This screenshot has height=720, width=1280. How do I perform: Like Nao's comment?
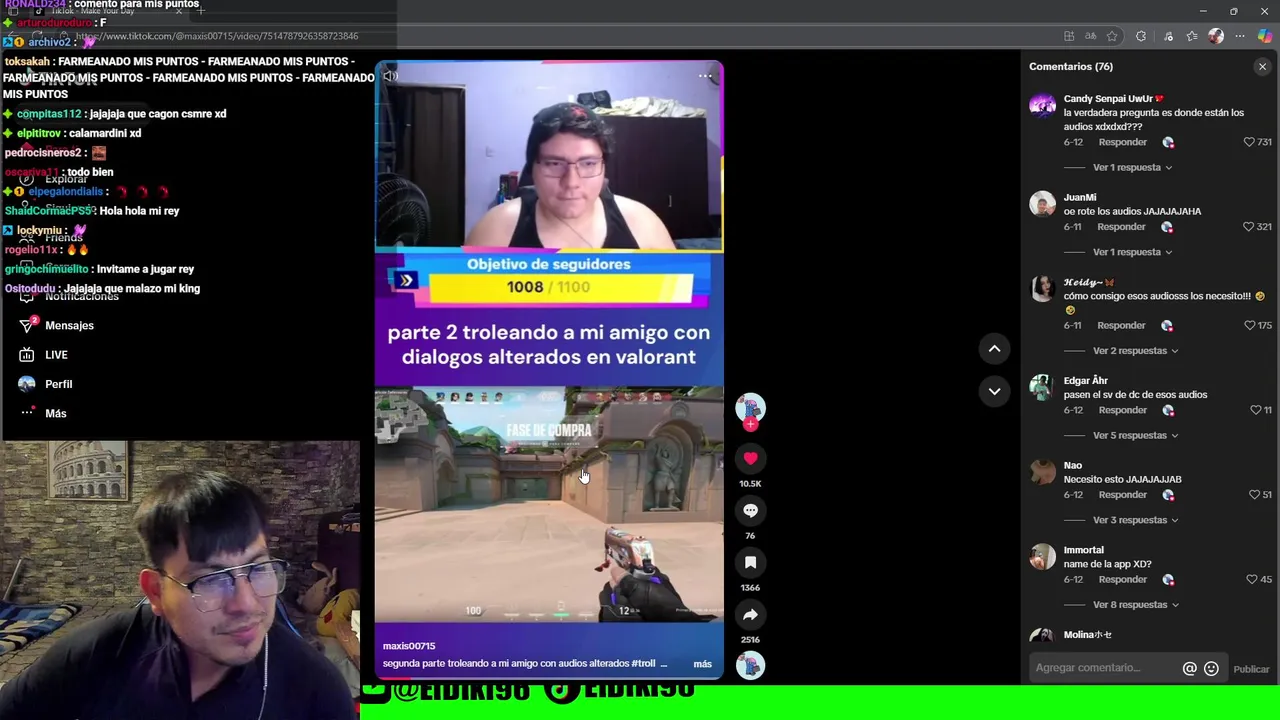(x=1254, y=495)
